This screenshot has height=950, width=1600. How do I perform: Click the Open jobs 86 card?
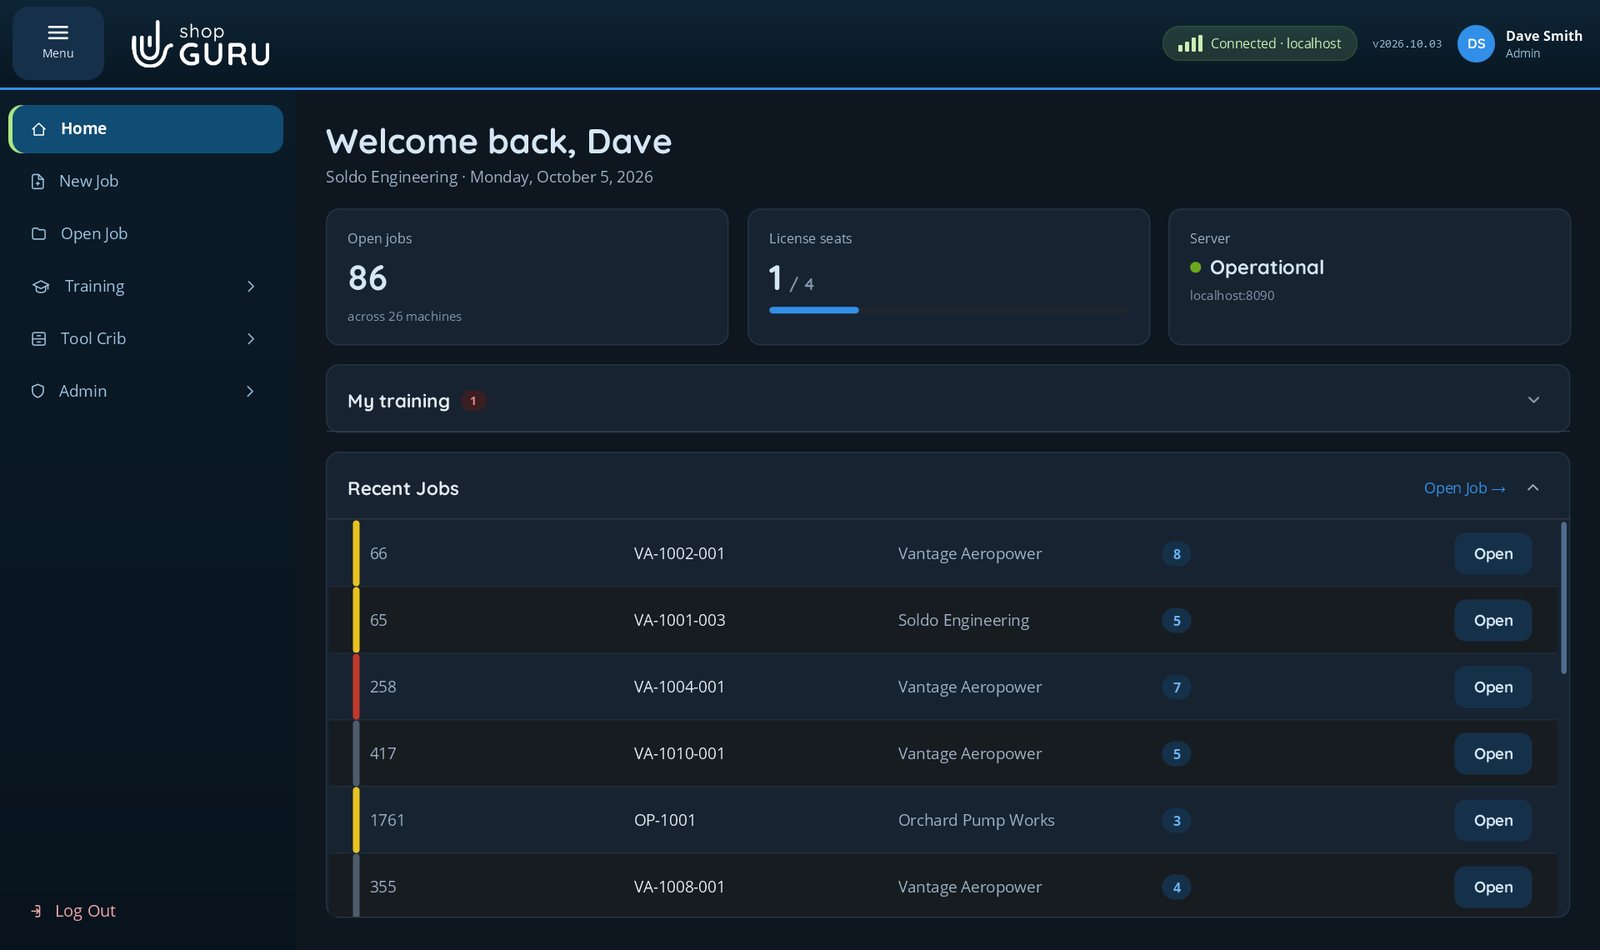pyautogui.click(x=527, y=277)
